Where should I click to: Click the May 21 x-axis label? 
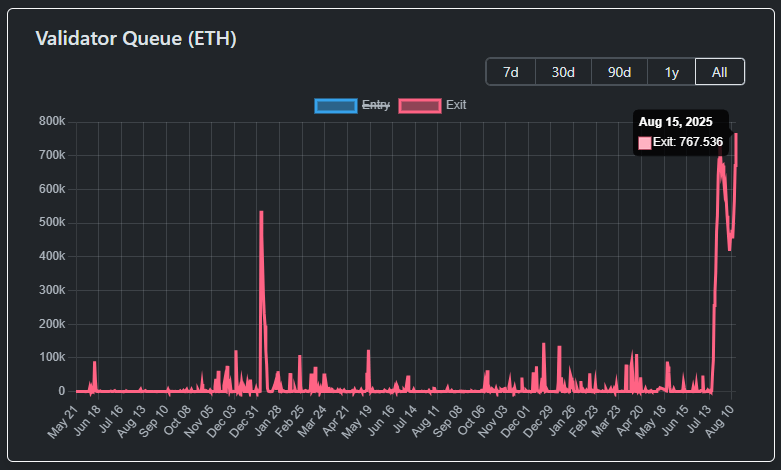(x=63, y=421)
